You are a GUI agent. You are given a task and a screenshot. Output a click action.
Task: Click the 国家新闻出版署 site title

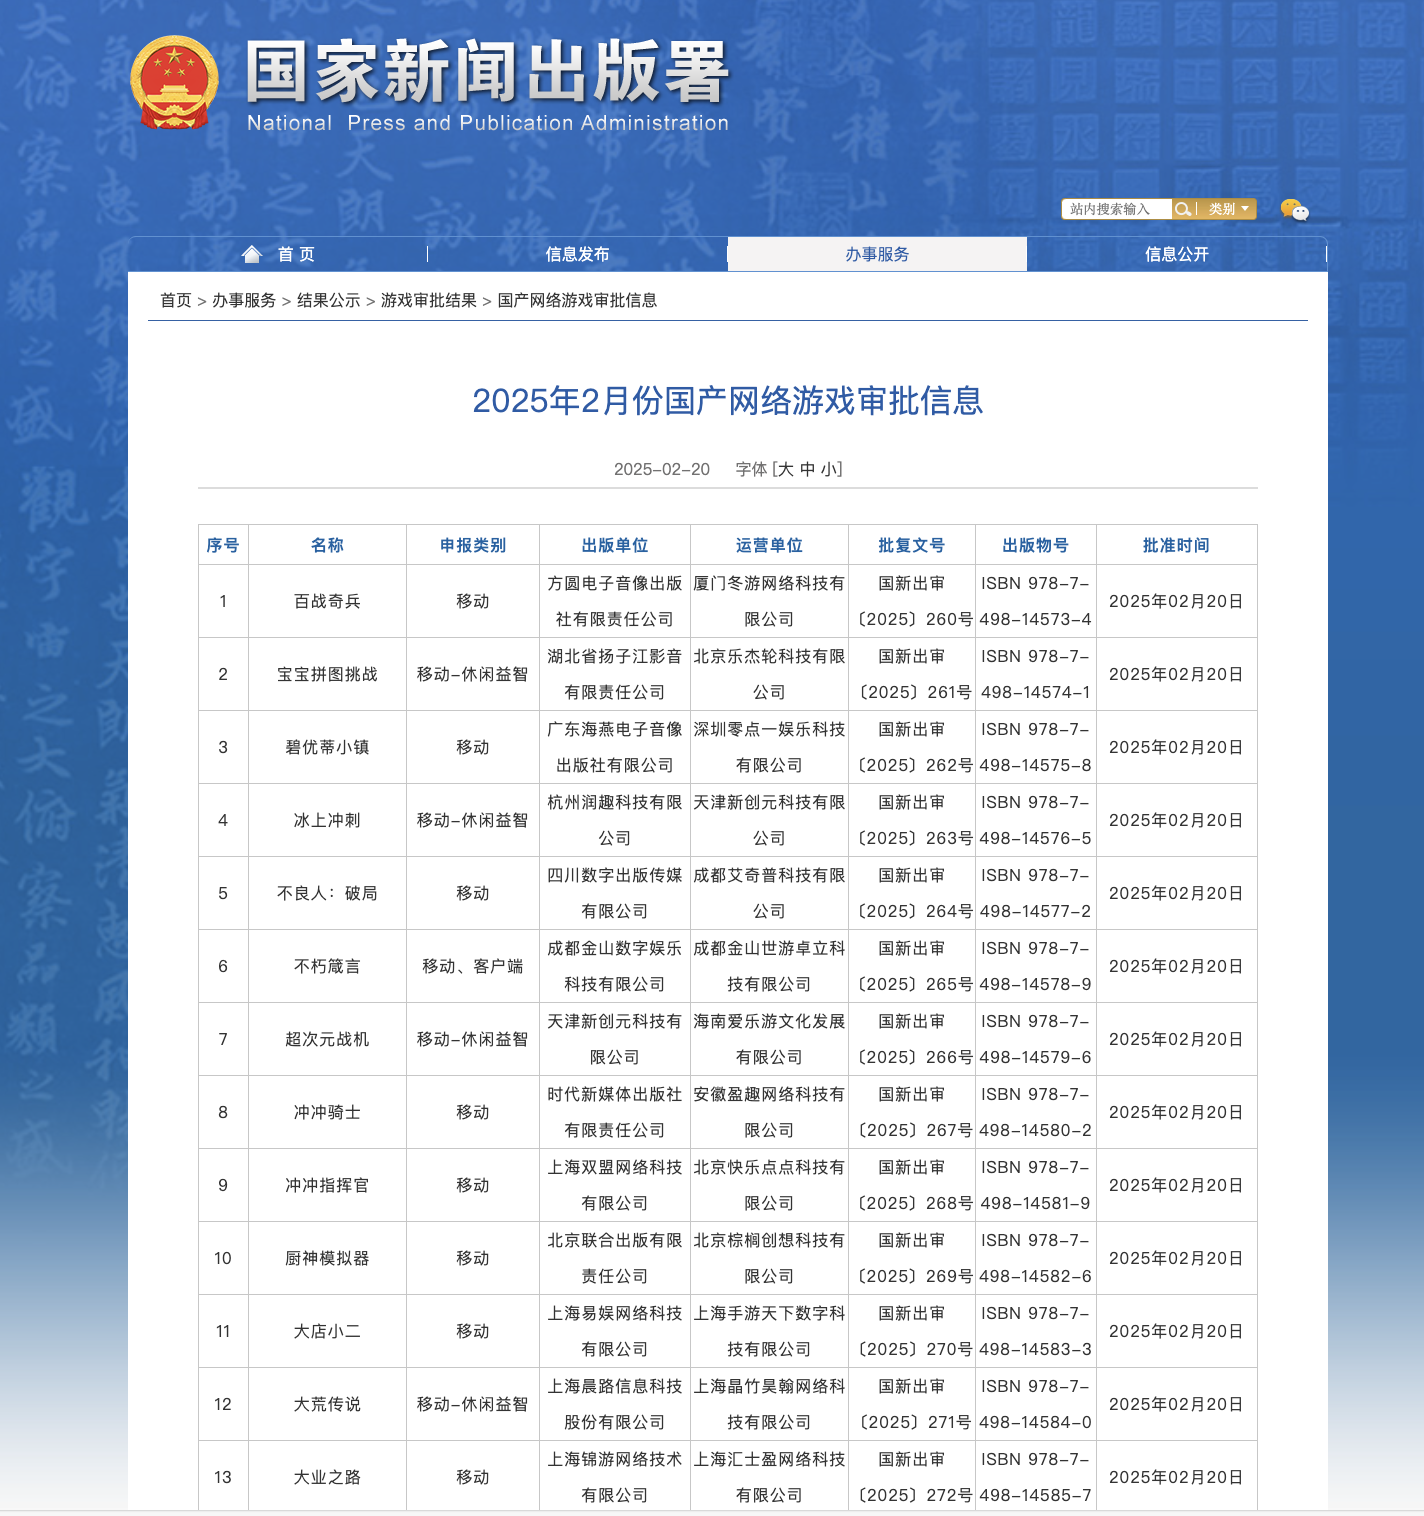tap(488, 72)
